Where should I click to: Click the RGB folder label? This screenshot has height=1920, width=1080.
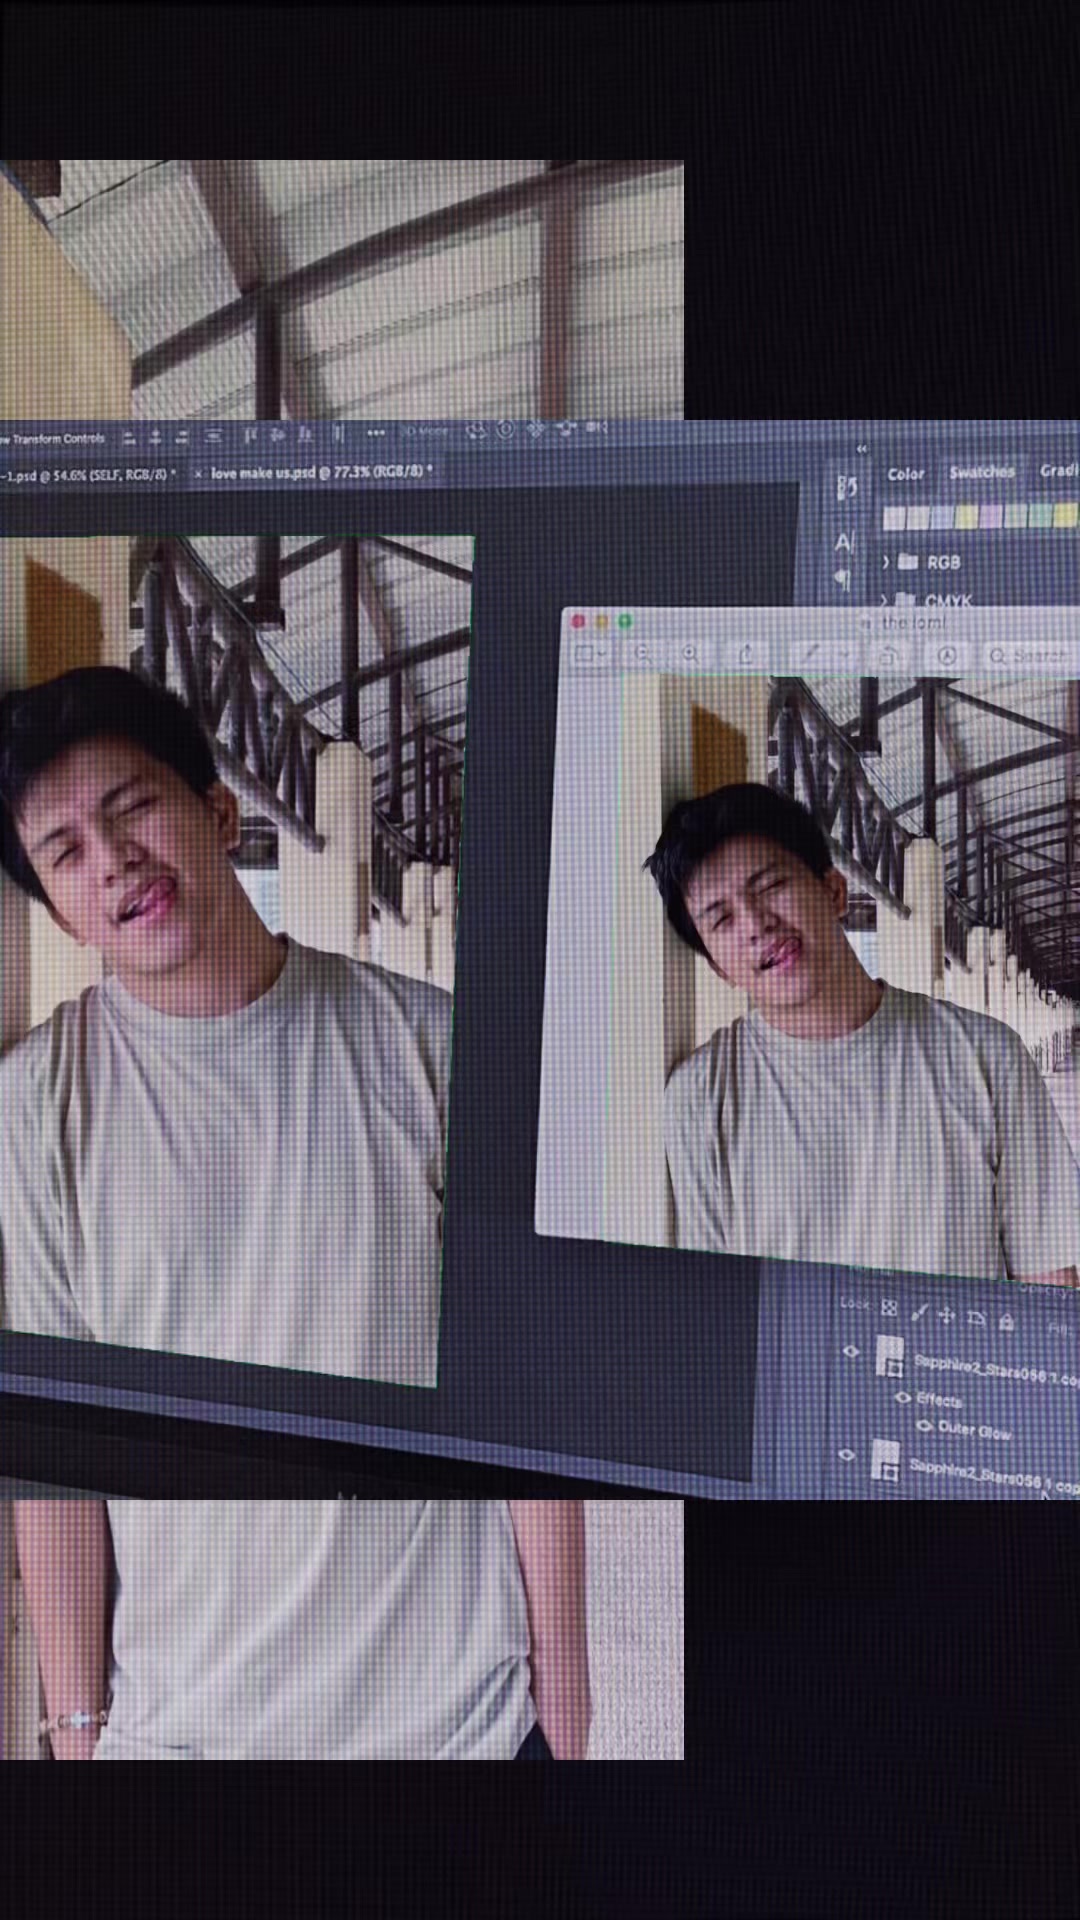coord(944,563)
